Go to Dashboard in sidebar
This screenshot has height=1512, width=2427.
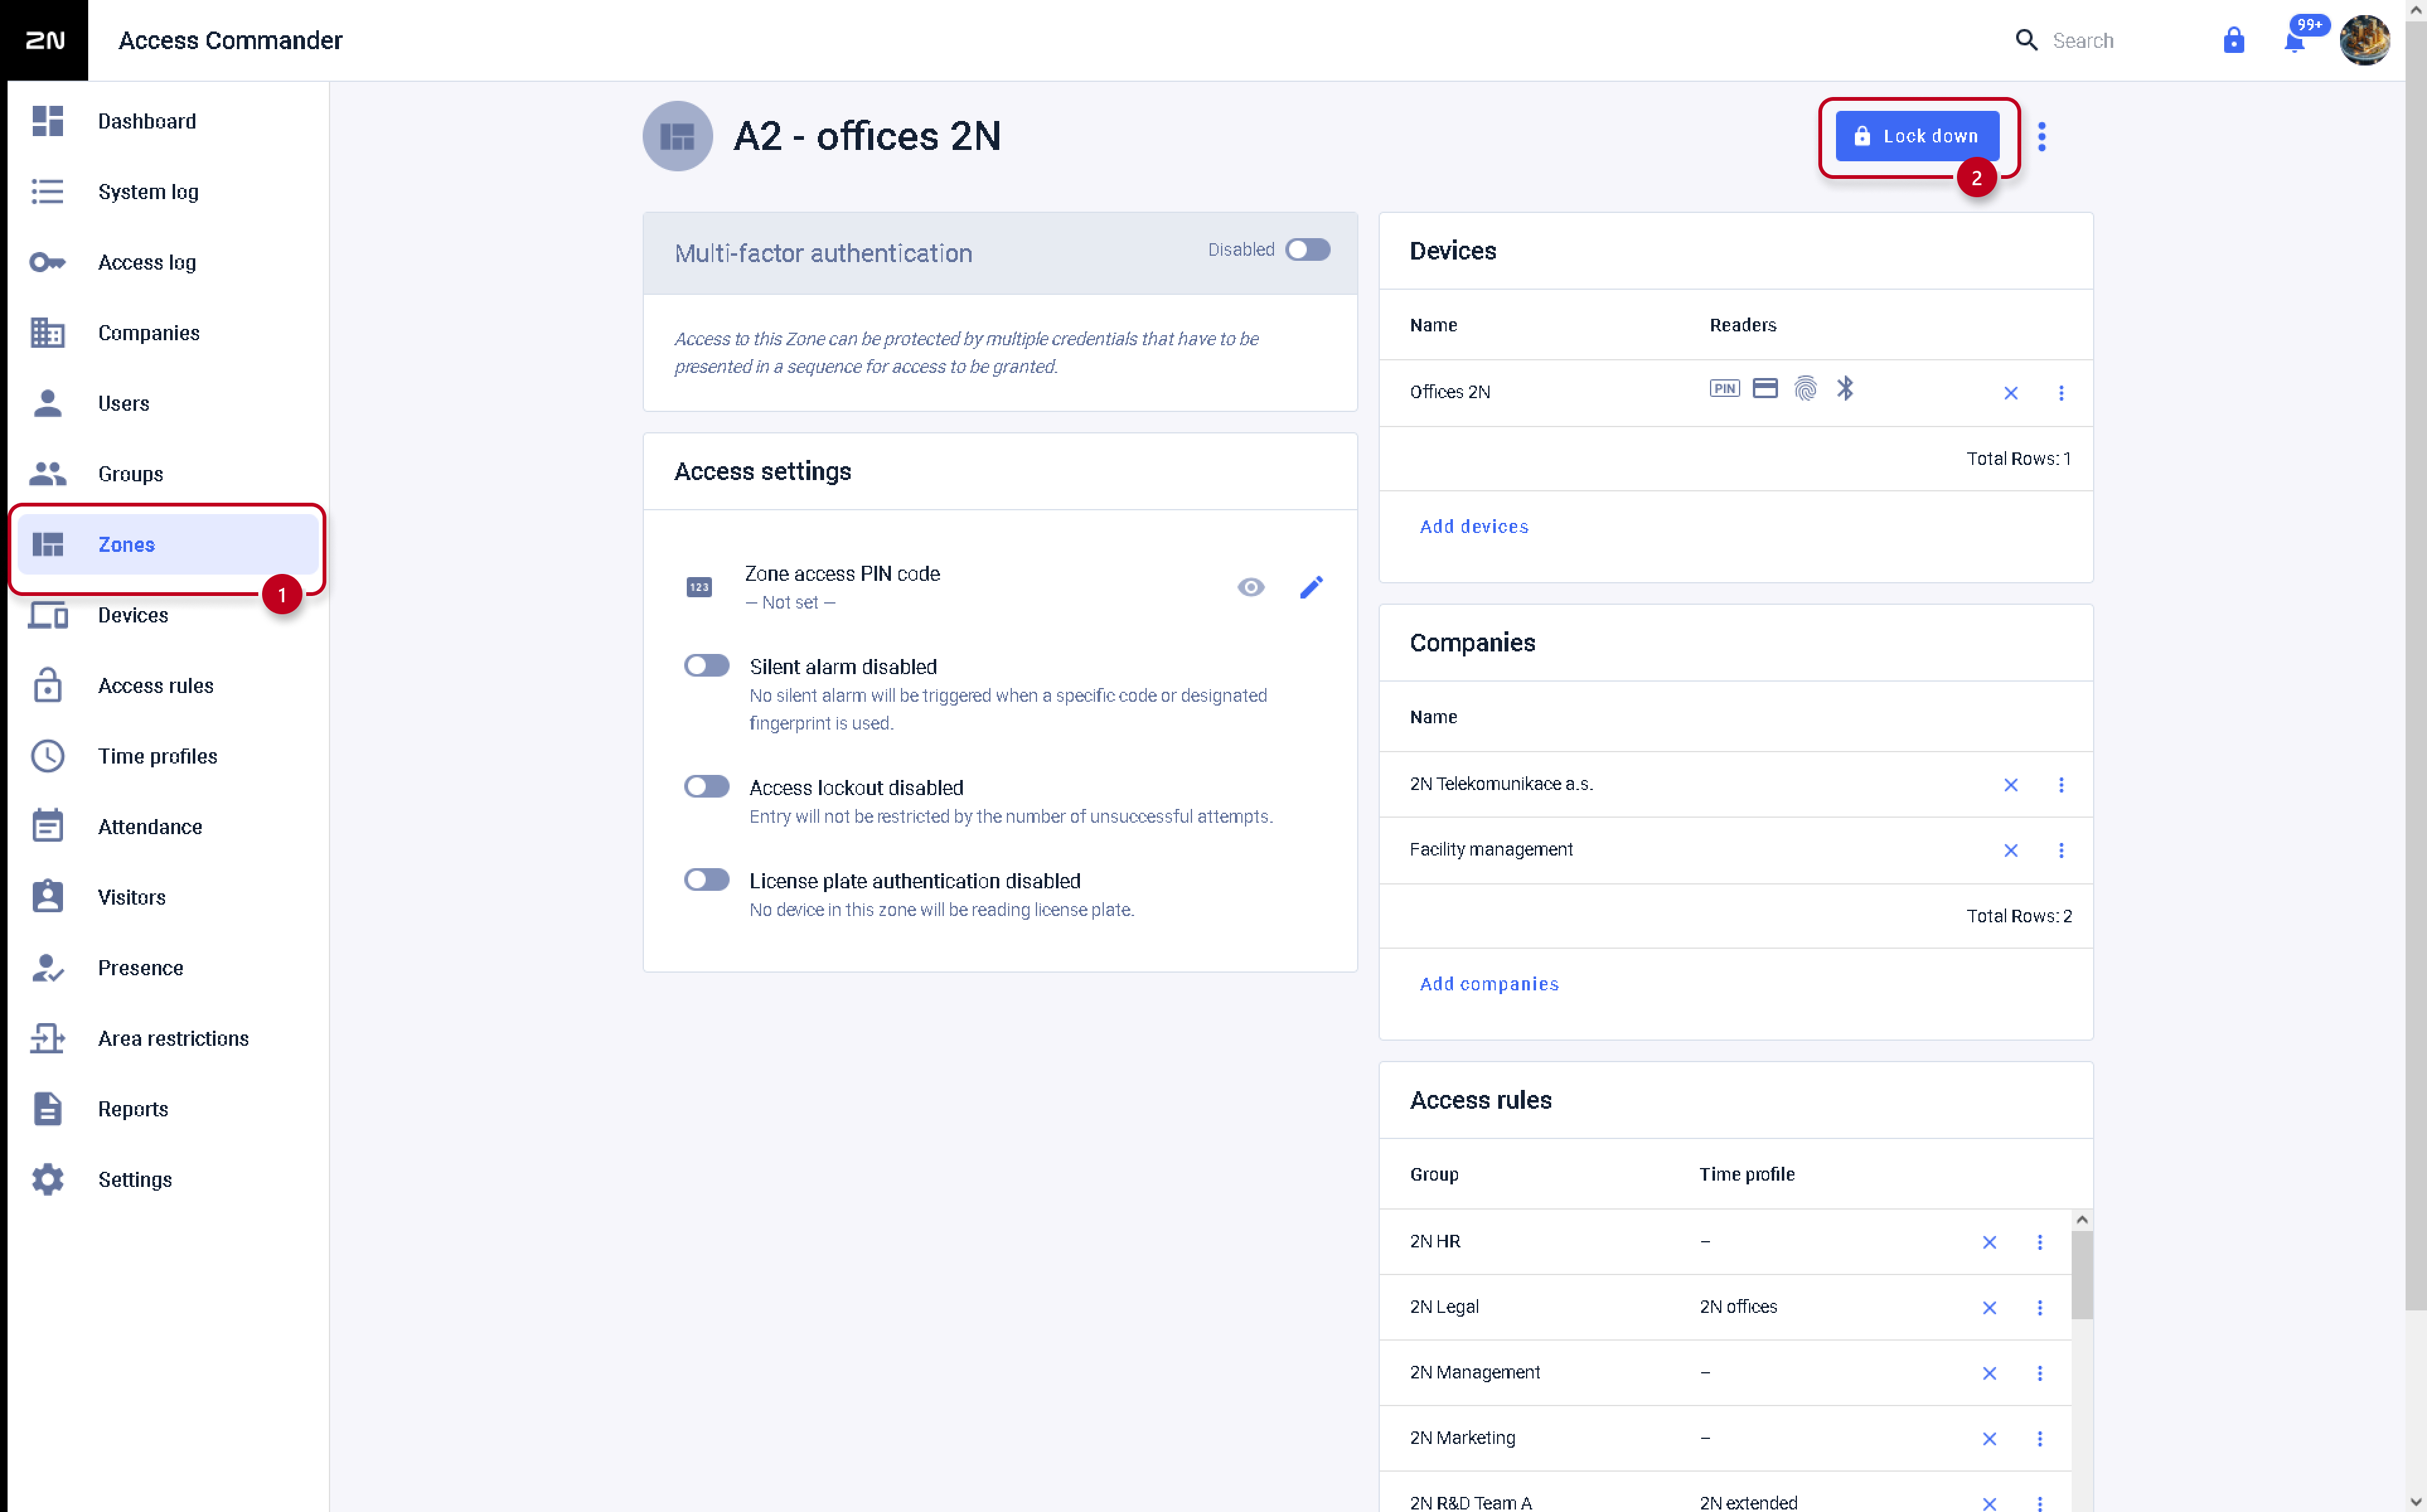[168, 121]
